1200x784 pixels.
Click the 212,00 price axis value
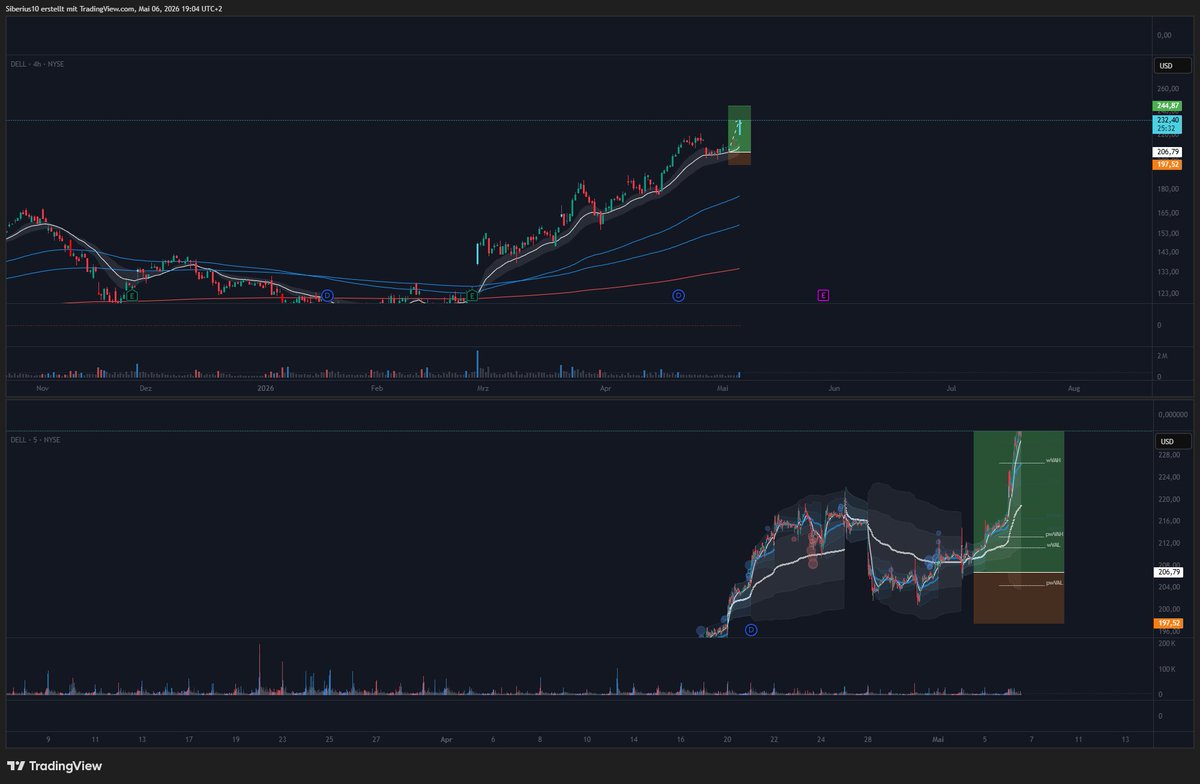(1167, 543)
